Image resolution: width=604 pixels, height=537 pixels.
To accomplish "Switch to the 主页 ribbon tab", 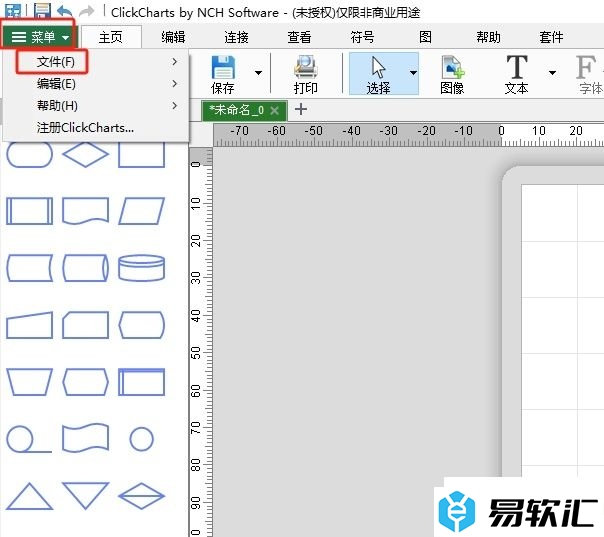I will tap(111, 37).
